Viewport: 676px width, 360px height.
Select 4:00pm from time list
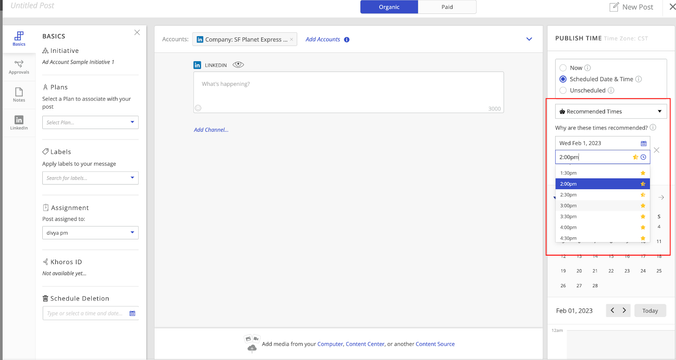tap(602, 227)
